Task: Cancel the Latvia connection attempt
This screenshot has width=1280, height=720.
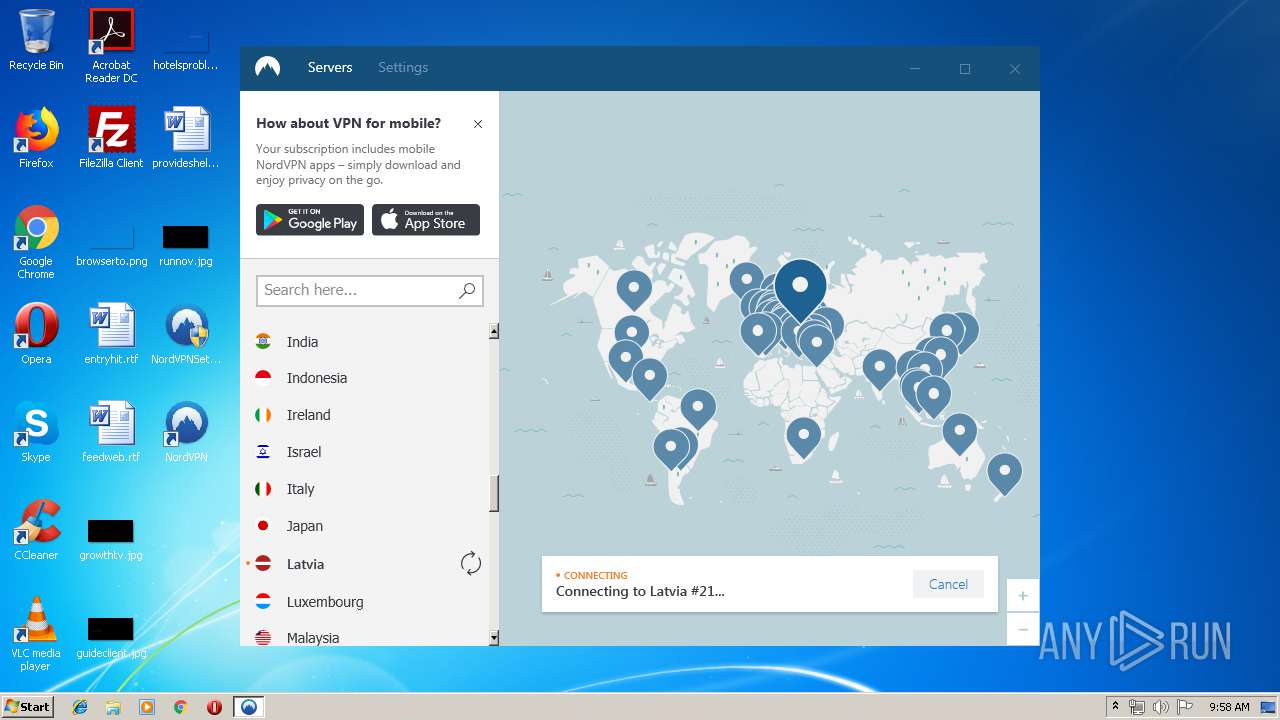Action: tap(948, 584)
